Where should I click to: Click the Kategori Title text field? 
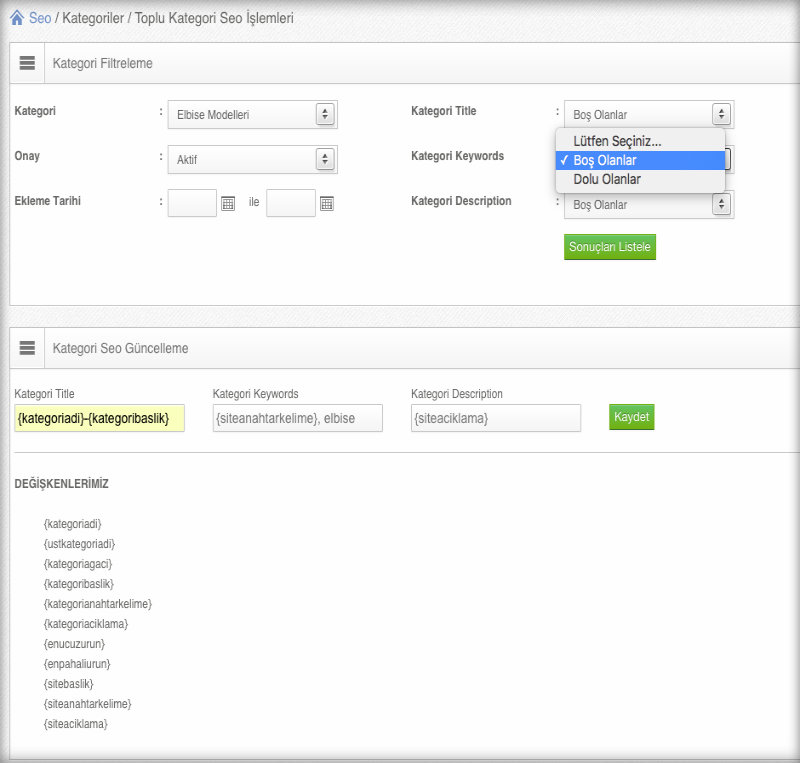(99, 418)
